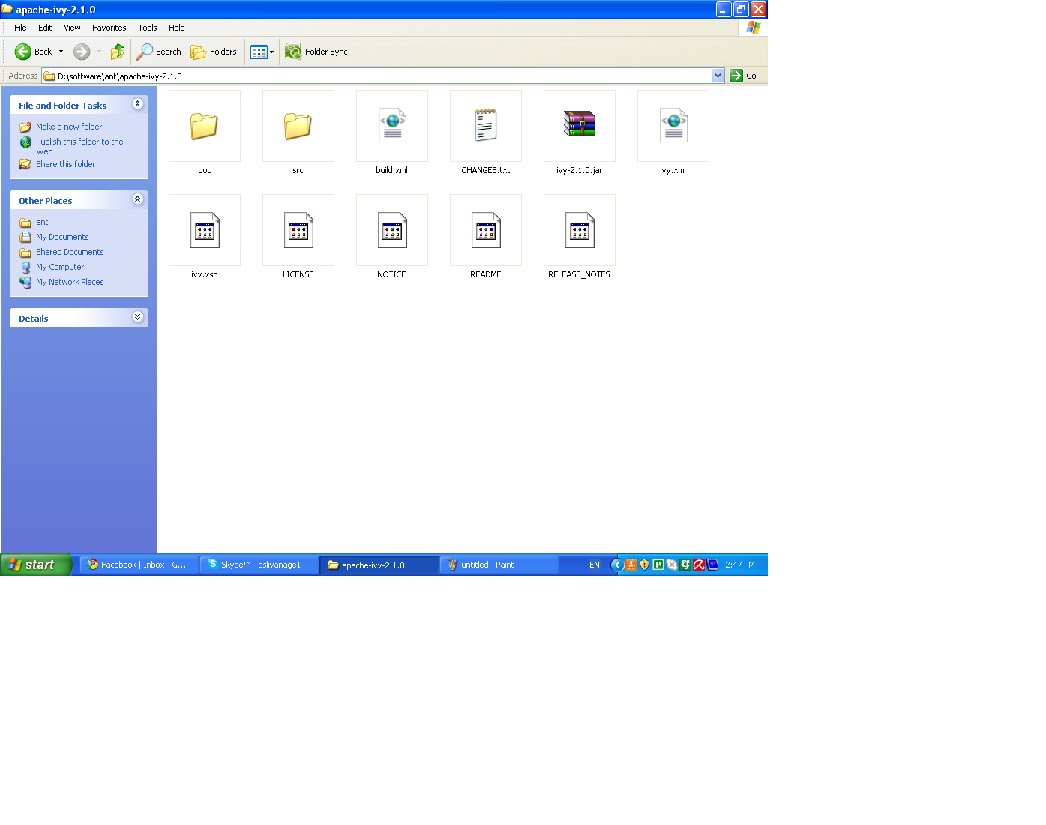Open My Network Places link

[x=69, y=282]
